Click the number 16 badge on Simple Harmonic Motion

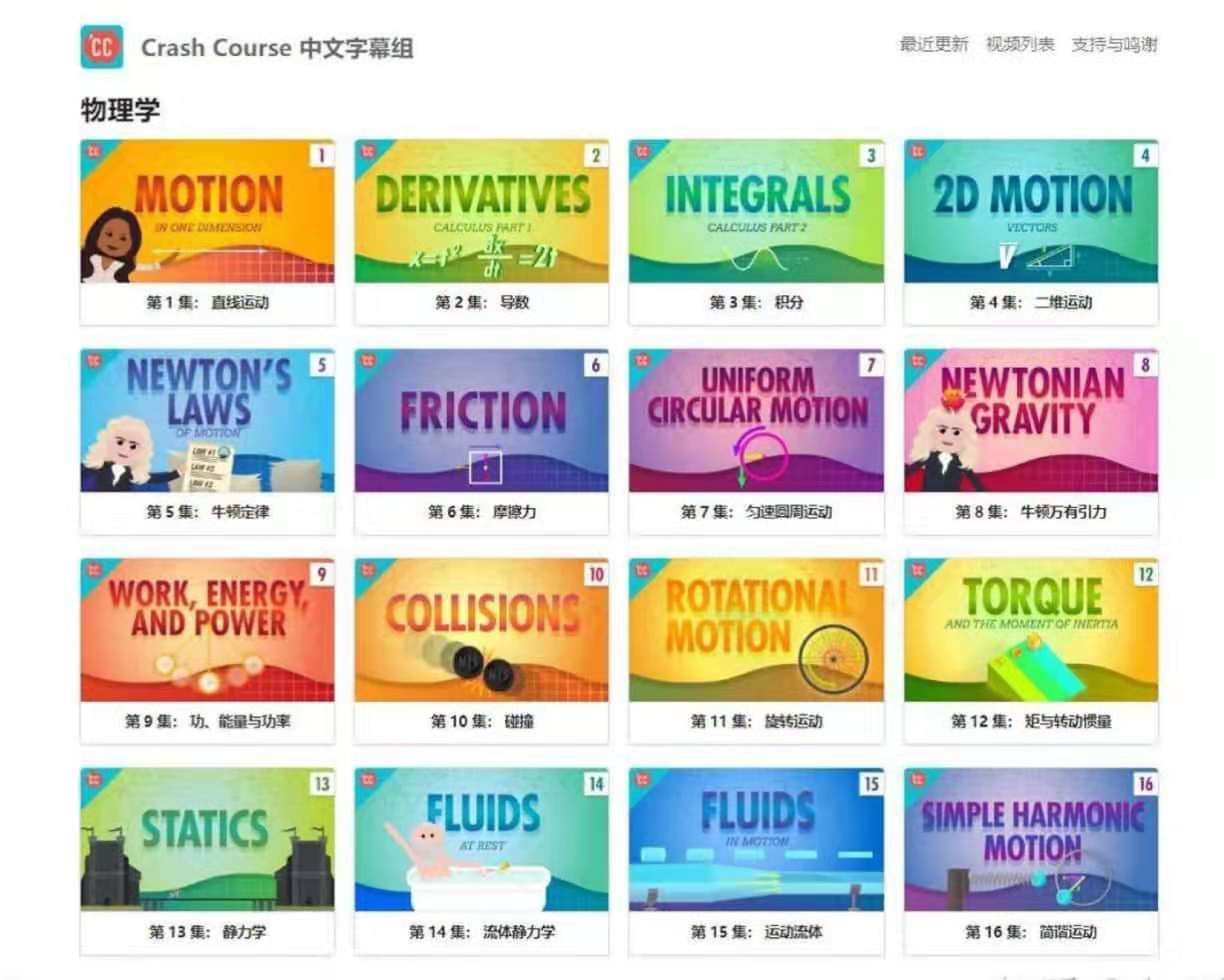pos(1145,784)
